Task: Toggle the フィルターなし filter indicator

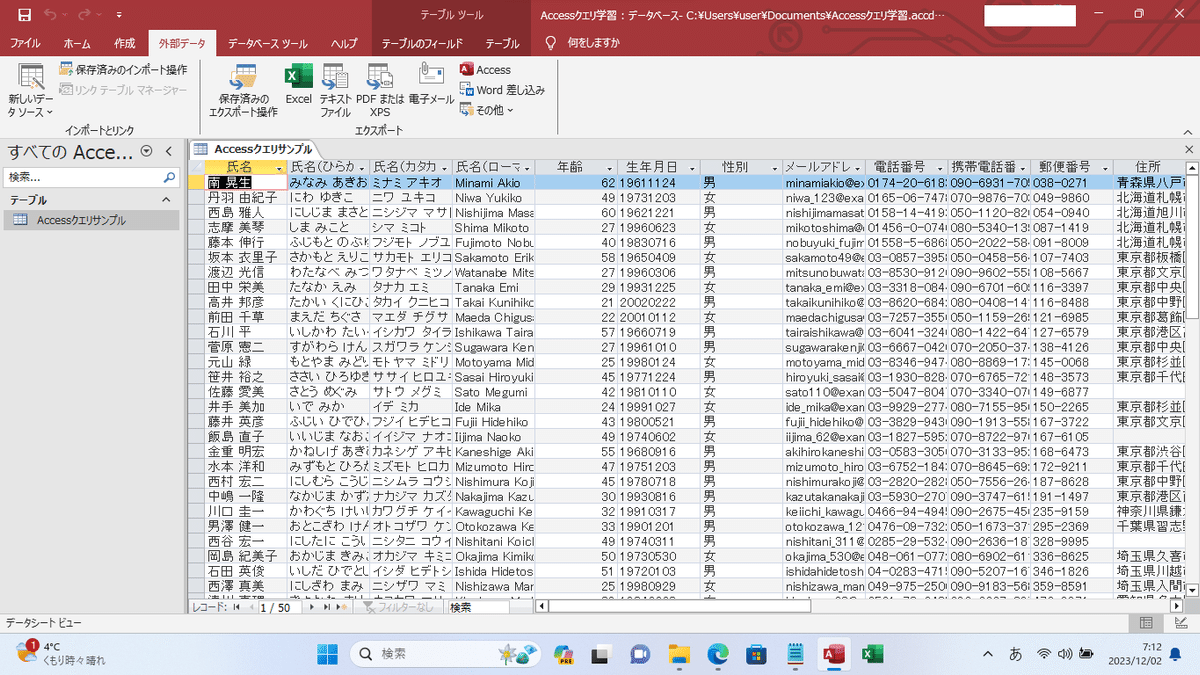Action: tap(399, 607)
